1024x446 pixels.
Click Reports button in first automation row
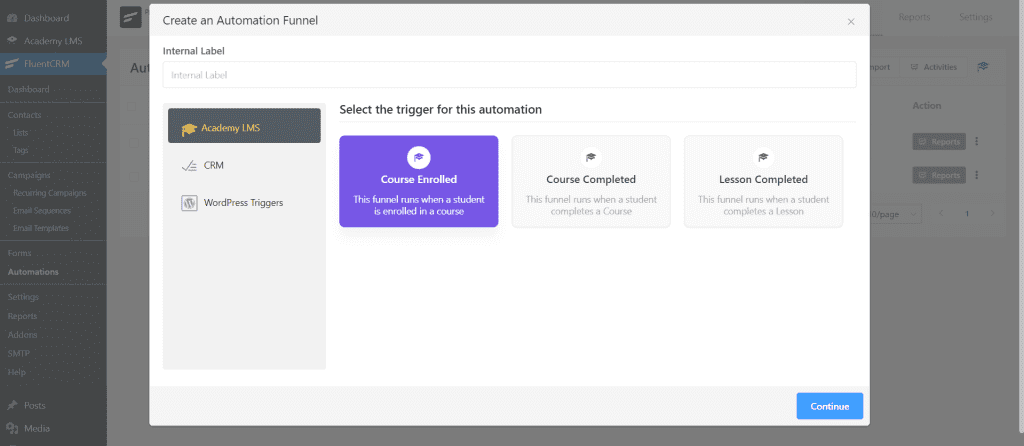(939, 141)
